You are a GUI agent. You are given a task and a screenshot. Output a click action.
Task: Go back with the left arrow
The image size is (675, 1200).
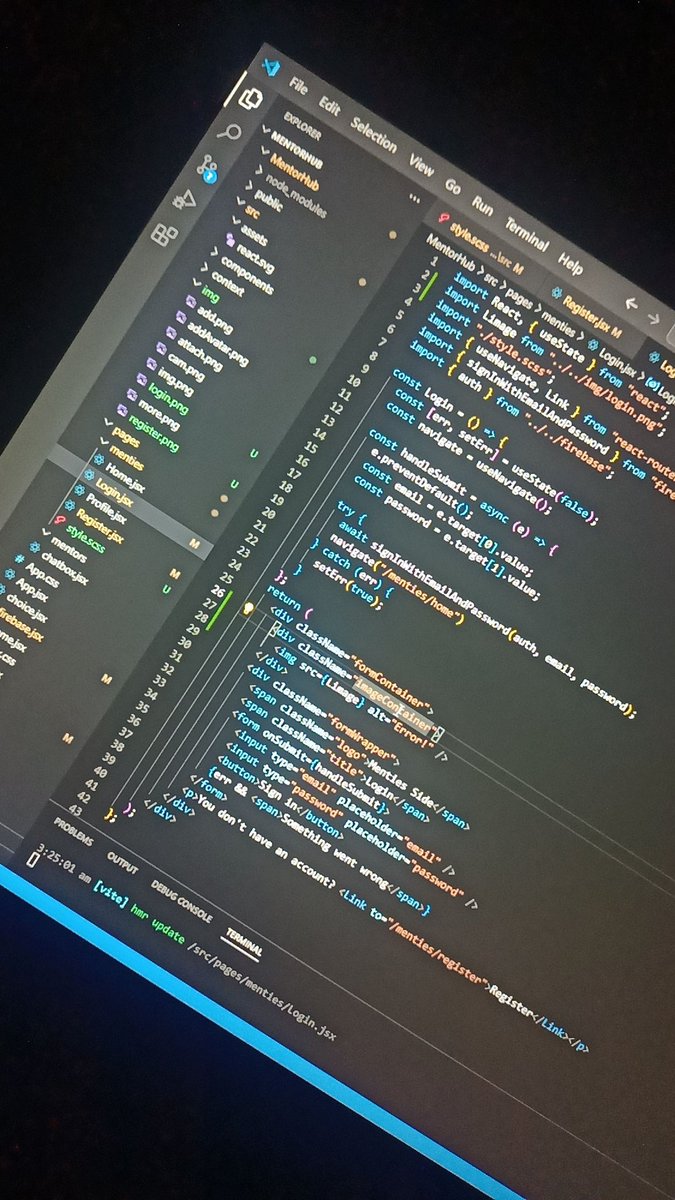pos(632,304)
